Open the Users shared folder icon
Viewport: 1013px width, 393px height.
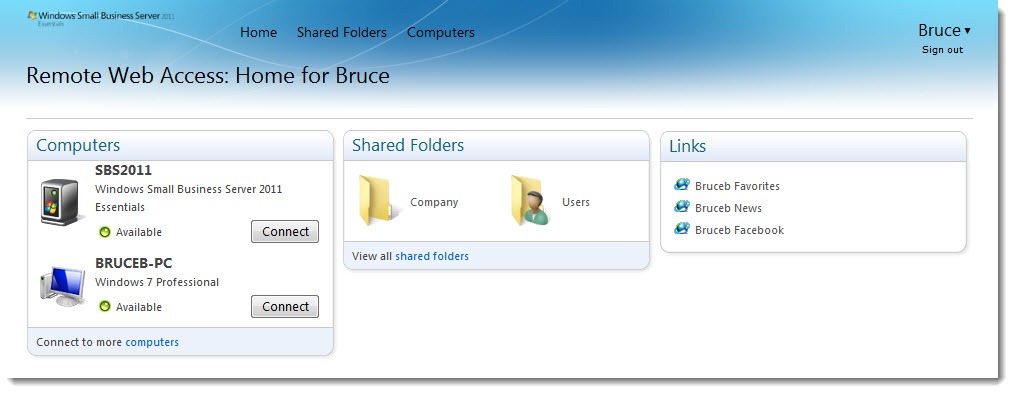click(530, 200)
